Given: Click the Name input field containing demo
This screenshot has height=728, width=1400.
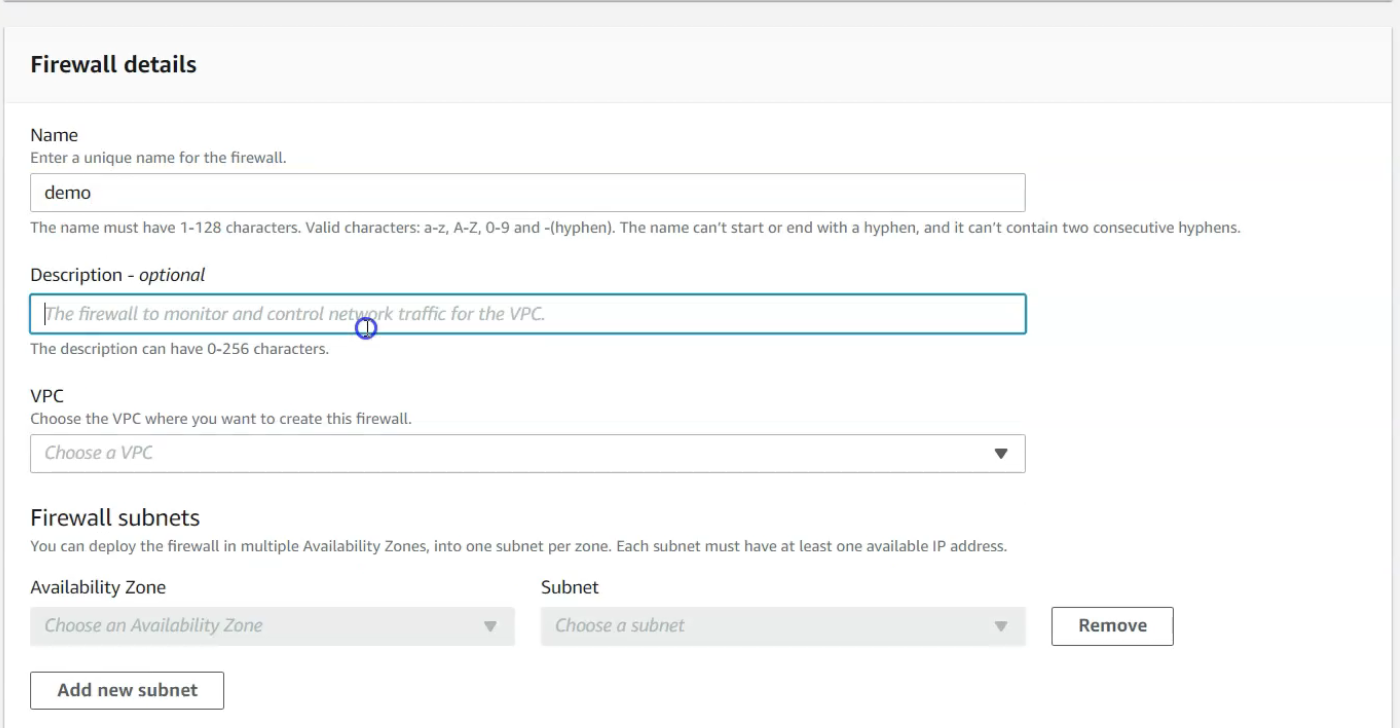Looking at the screenshot, I should pyautogui.click(x=527, y=192).
